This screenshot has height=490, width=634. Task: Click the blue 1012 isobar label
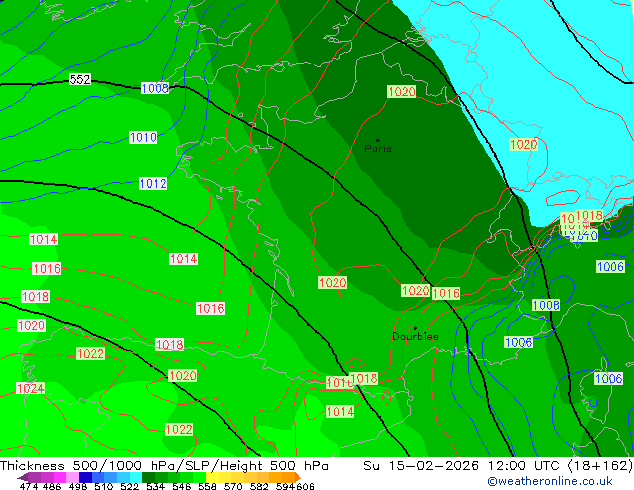(153, 184)
